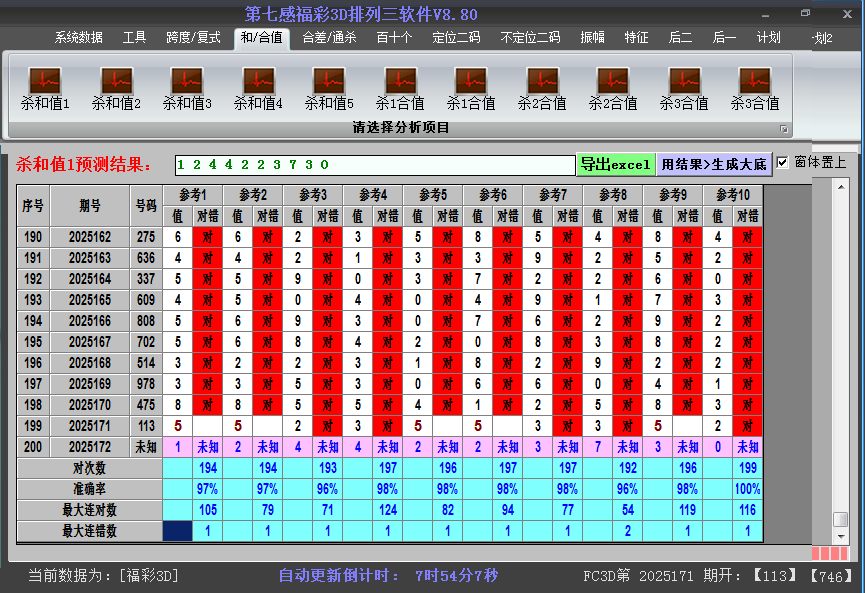Click the 号码 cell 808

[146, 321]
